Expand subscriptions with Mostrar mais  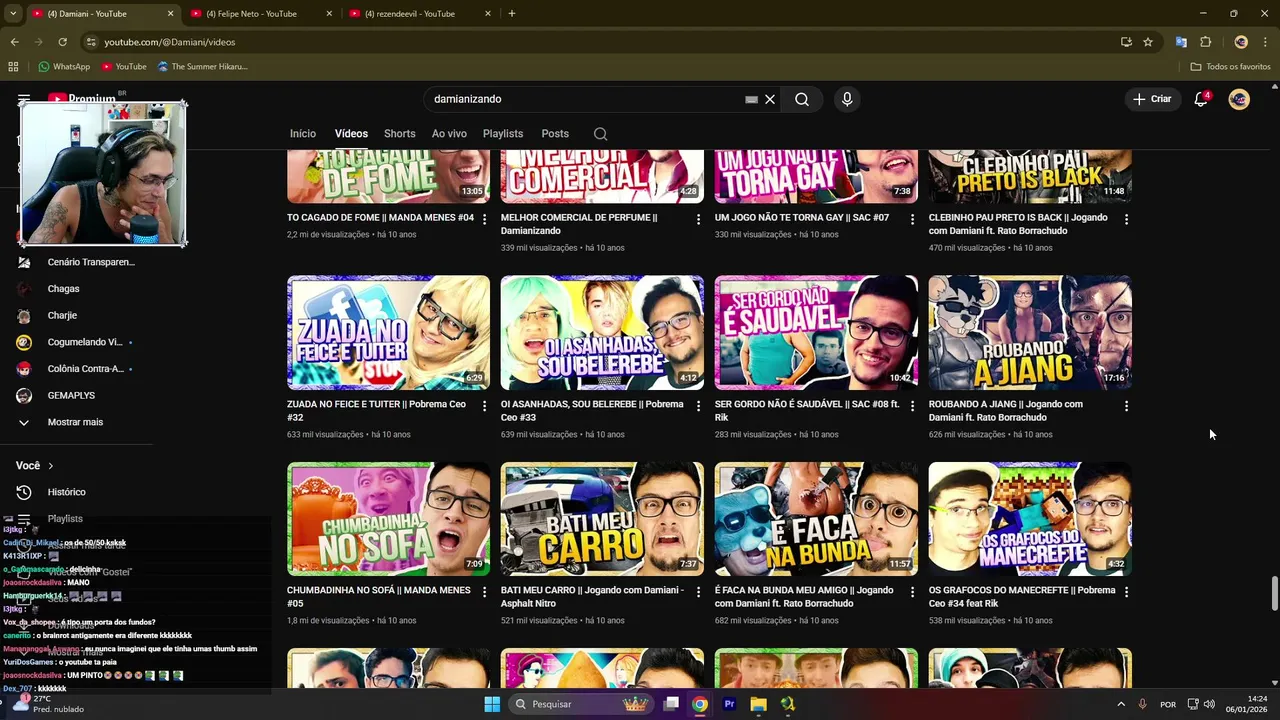(x=76, y=422)
